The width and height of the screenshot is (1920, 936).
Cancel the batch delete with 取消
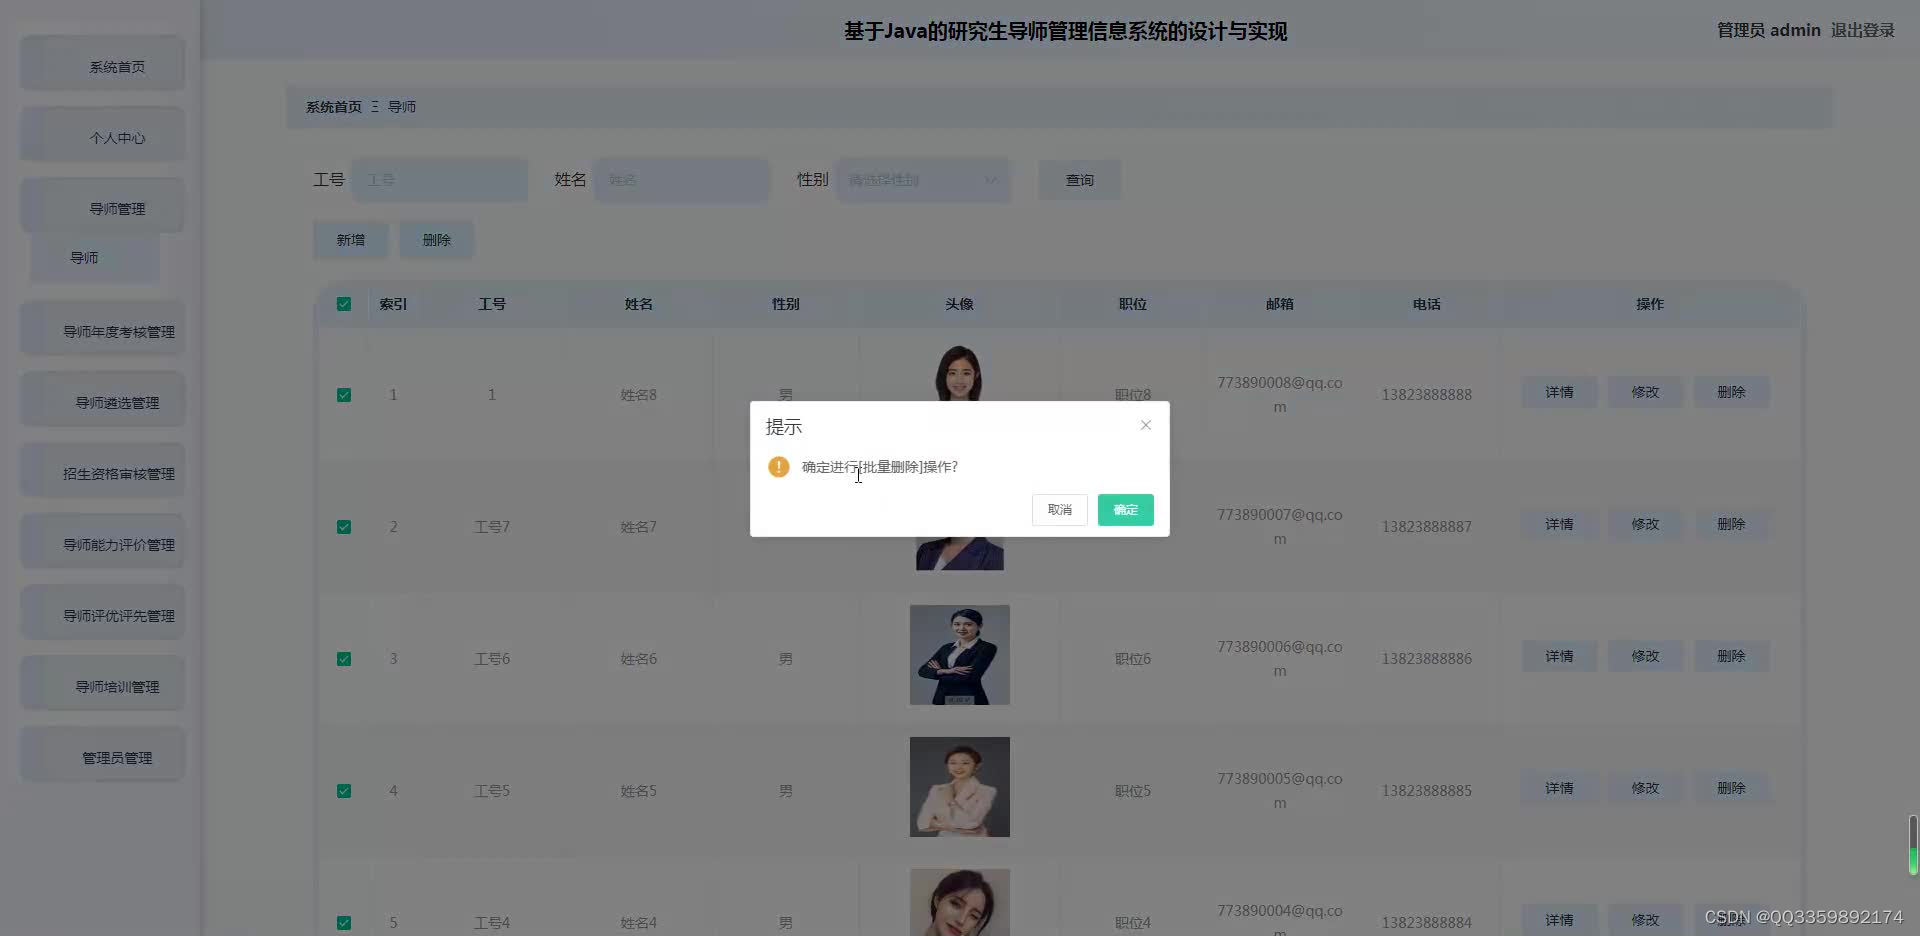pyautogui.click(x=1059, y=510)
